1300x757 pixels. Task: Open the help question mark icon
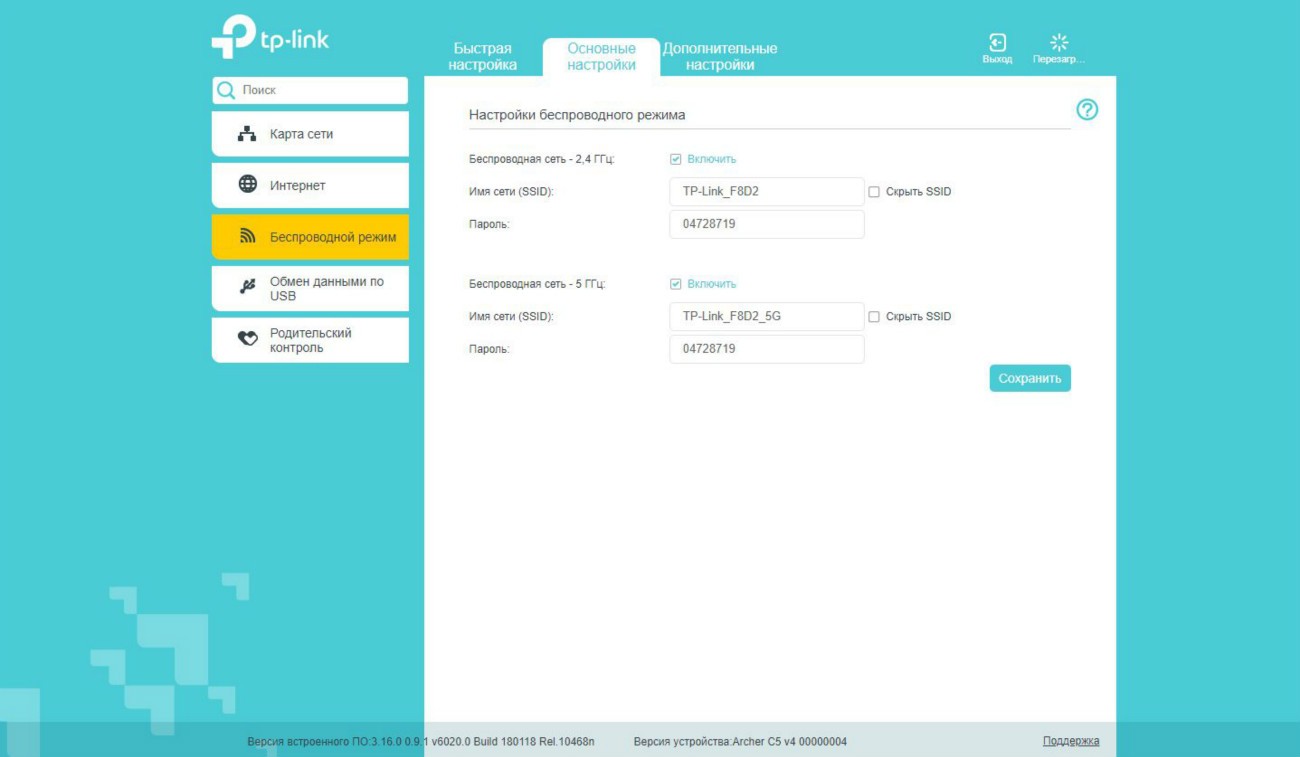[x=1087, y=110]
